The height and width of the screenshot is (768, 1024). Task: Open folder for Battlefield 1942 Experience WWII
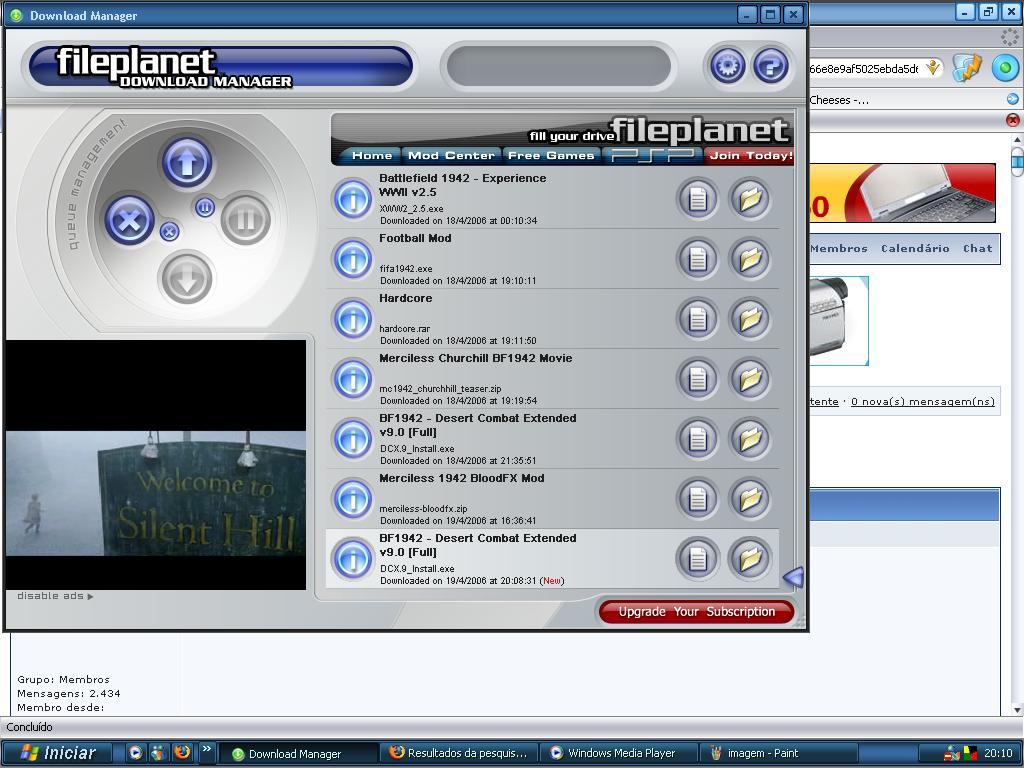(x=750, y=199)
